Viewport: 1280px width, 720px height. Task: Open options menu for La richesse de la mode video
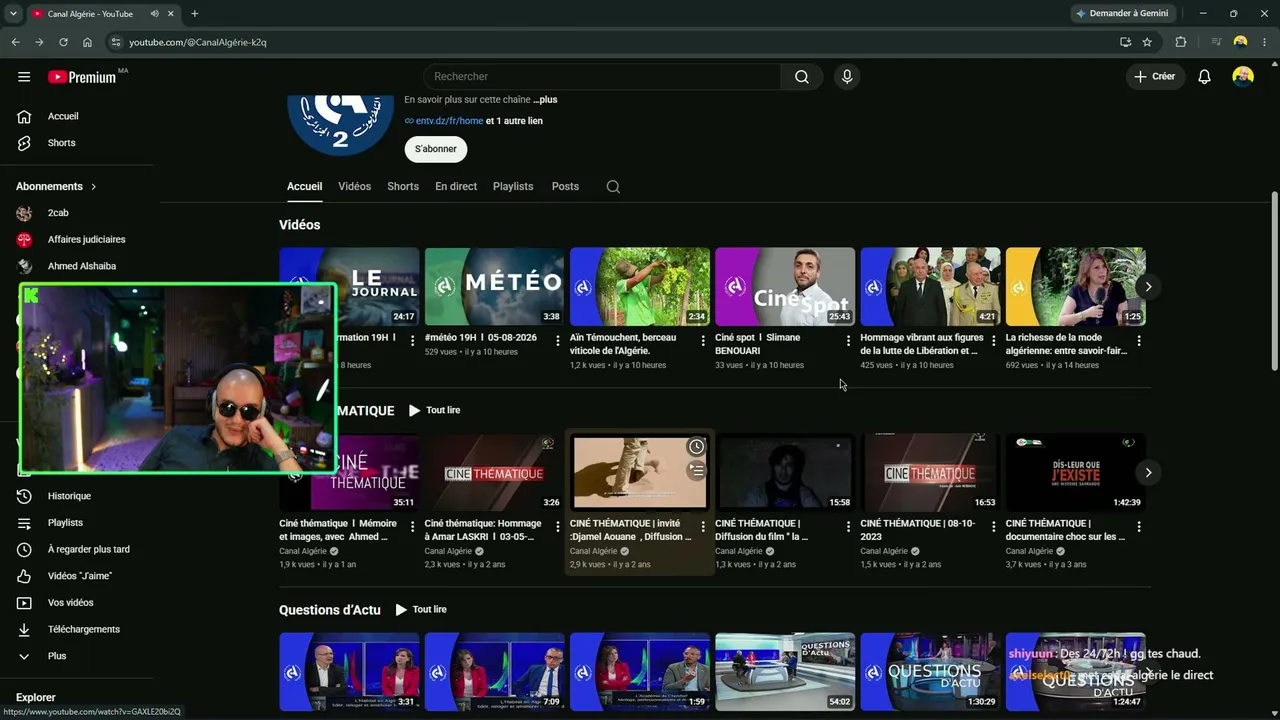1139,341
